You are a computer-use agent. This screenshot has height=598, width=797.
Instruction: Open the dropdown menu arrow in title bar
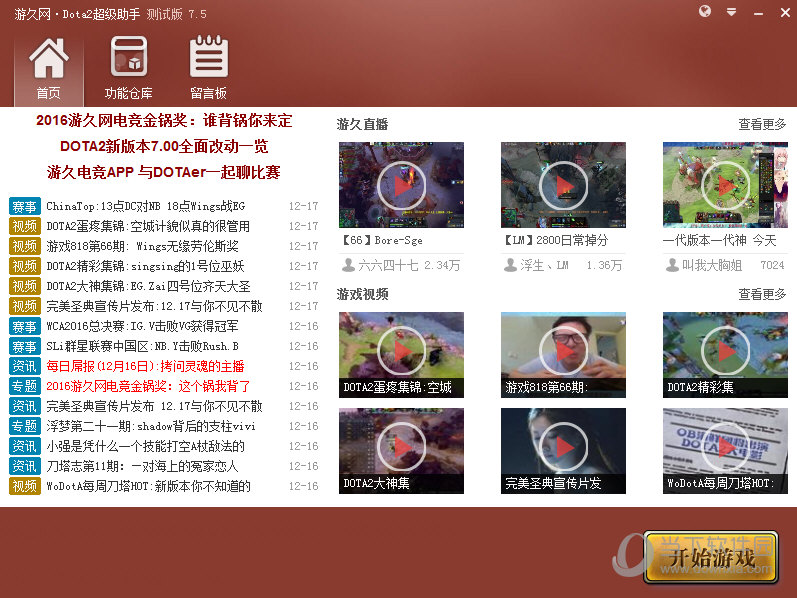click(731, 12)
